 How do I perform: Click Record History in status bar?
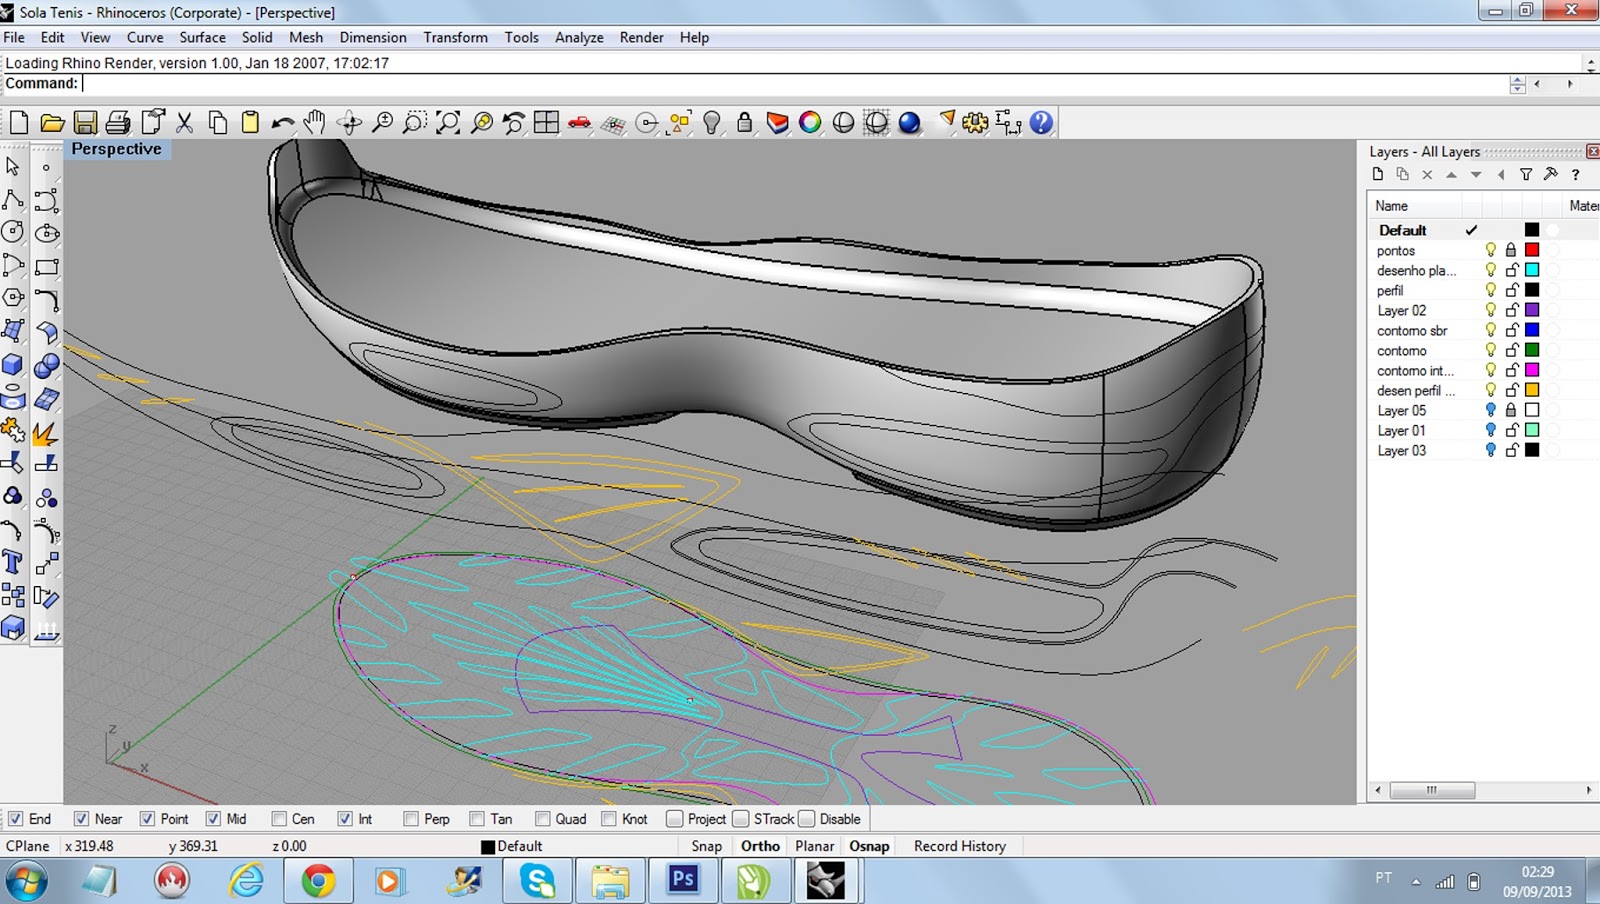click(x=960, y=846)
